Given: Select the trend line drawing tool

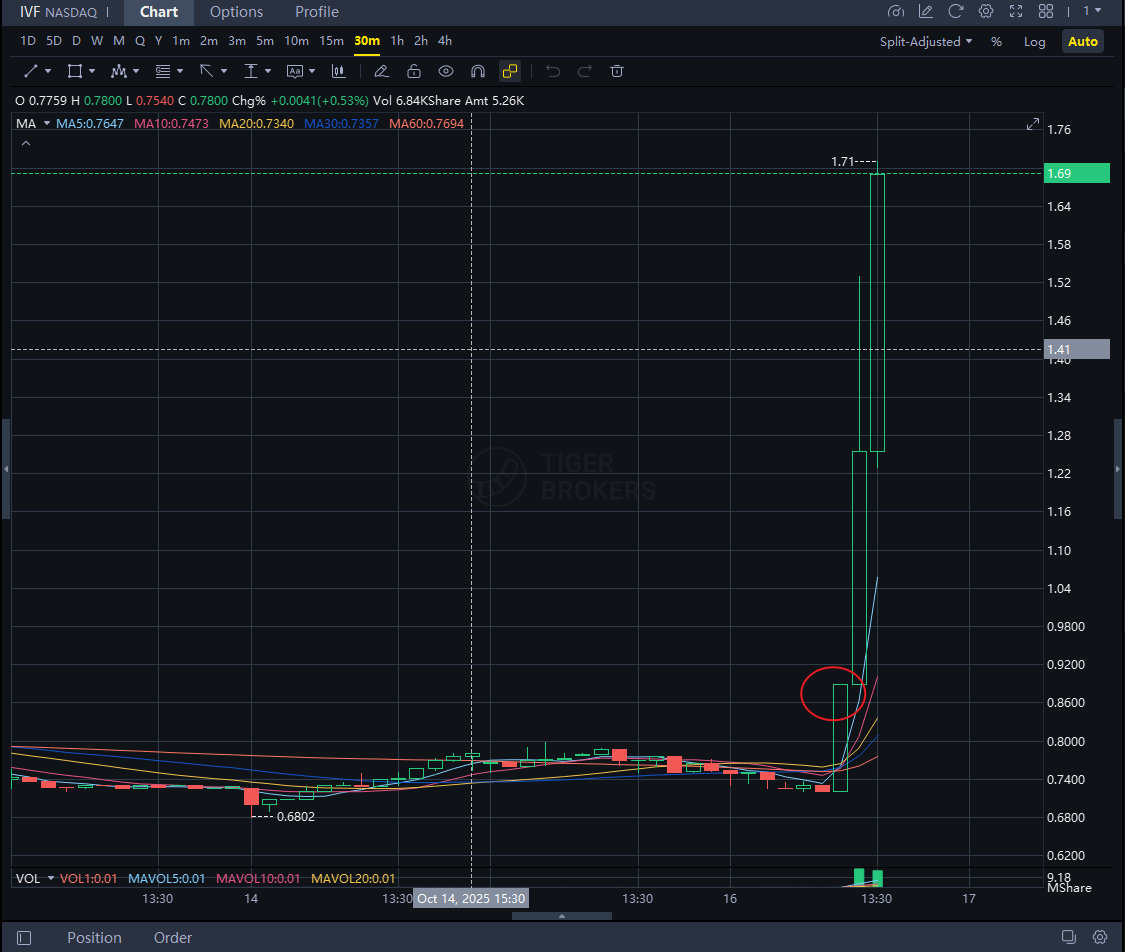Looking at the screenshot, I should [31, 71].
